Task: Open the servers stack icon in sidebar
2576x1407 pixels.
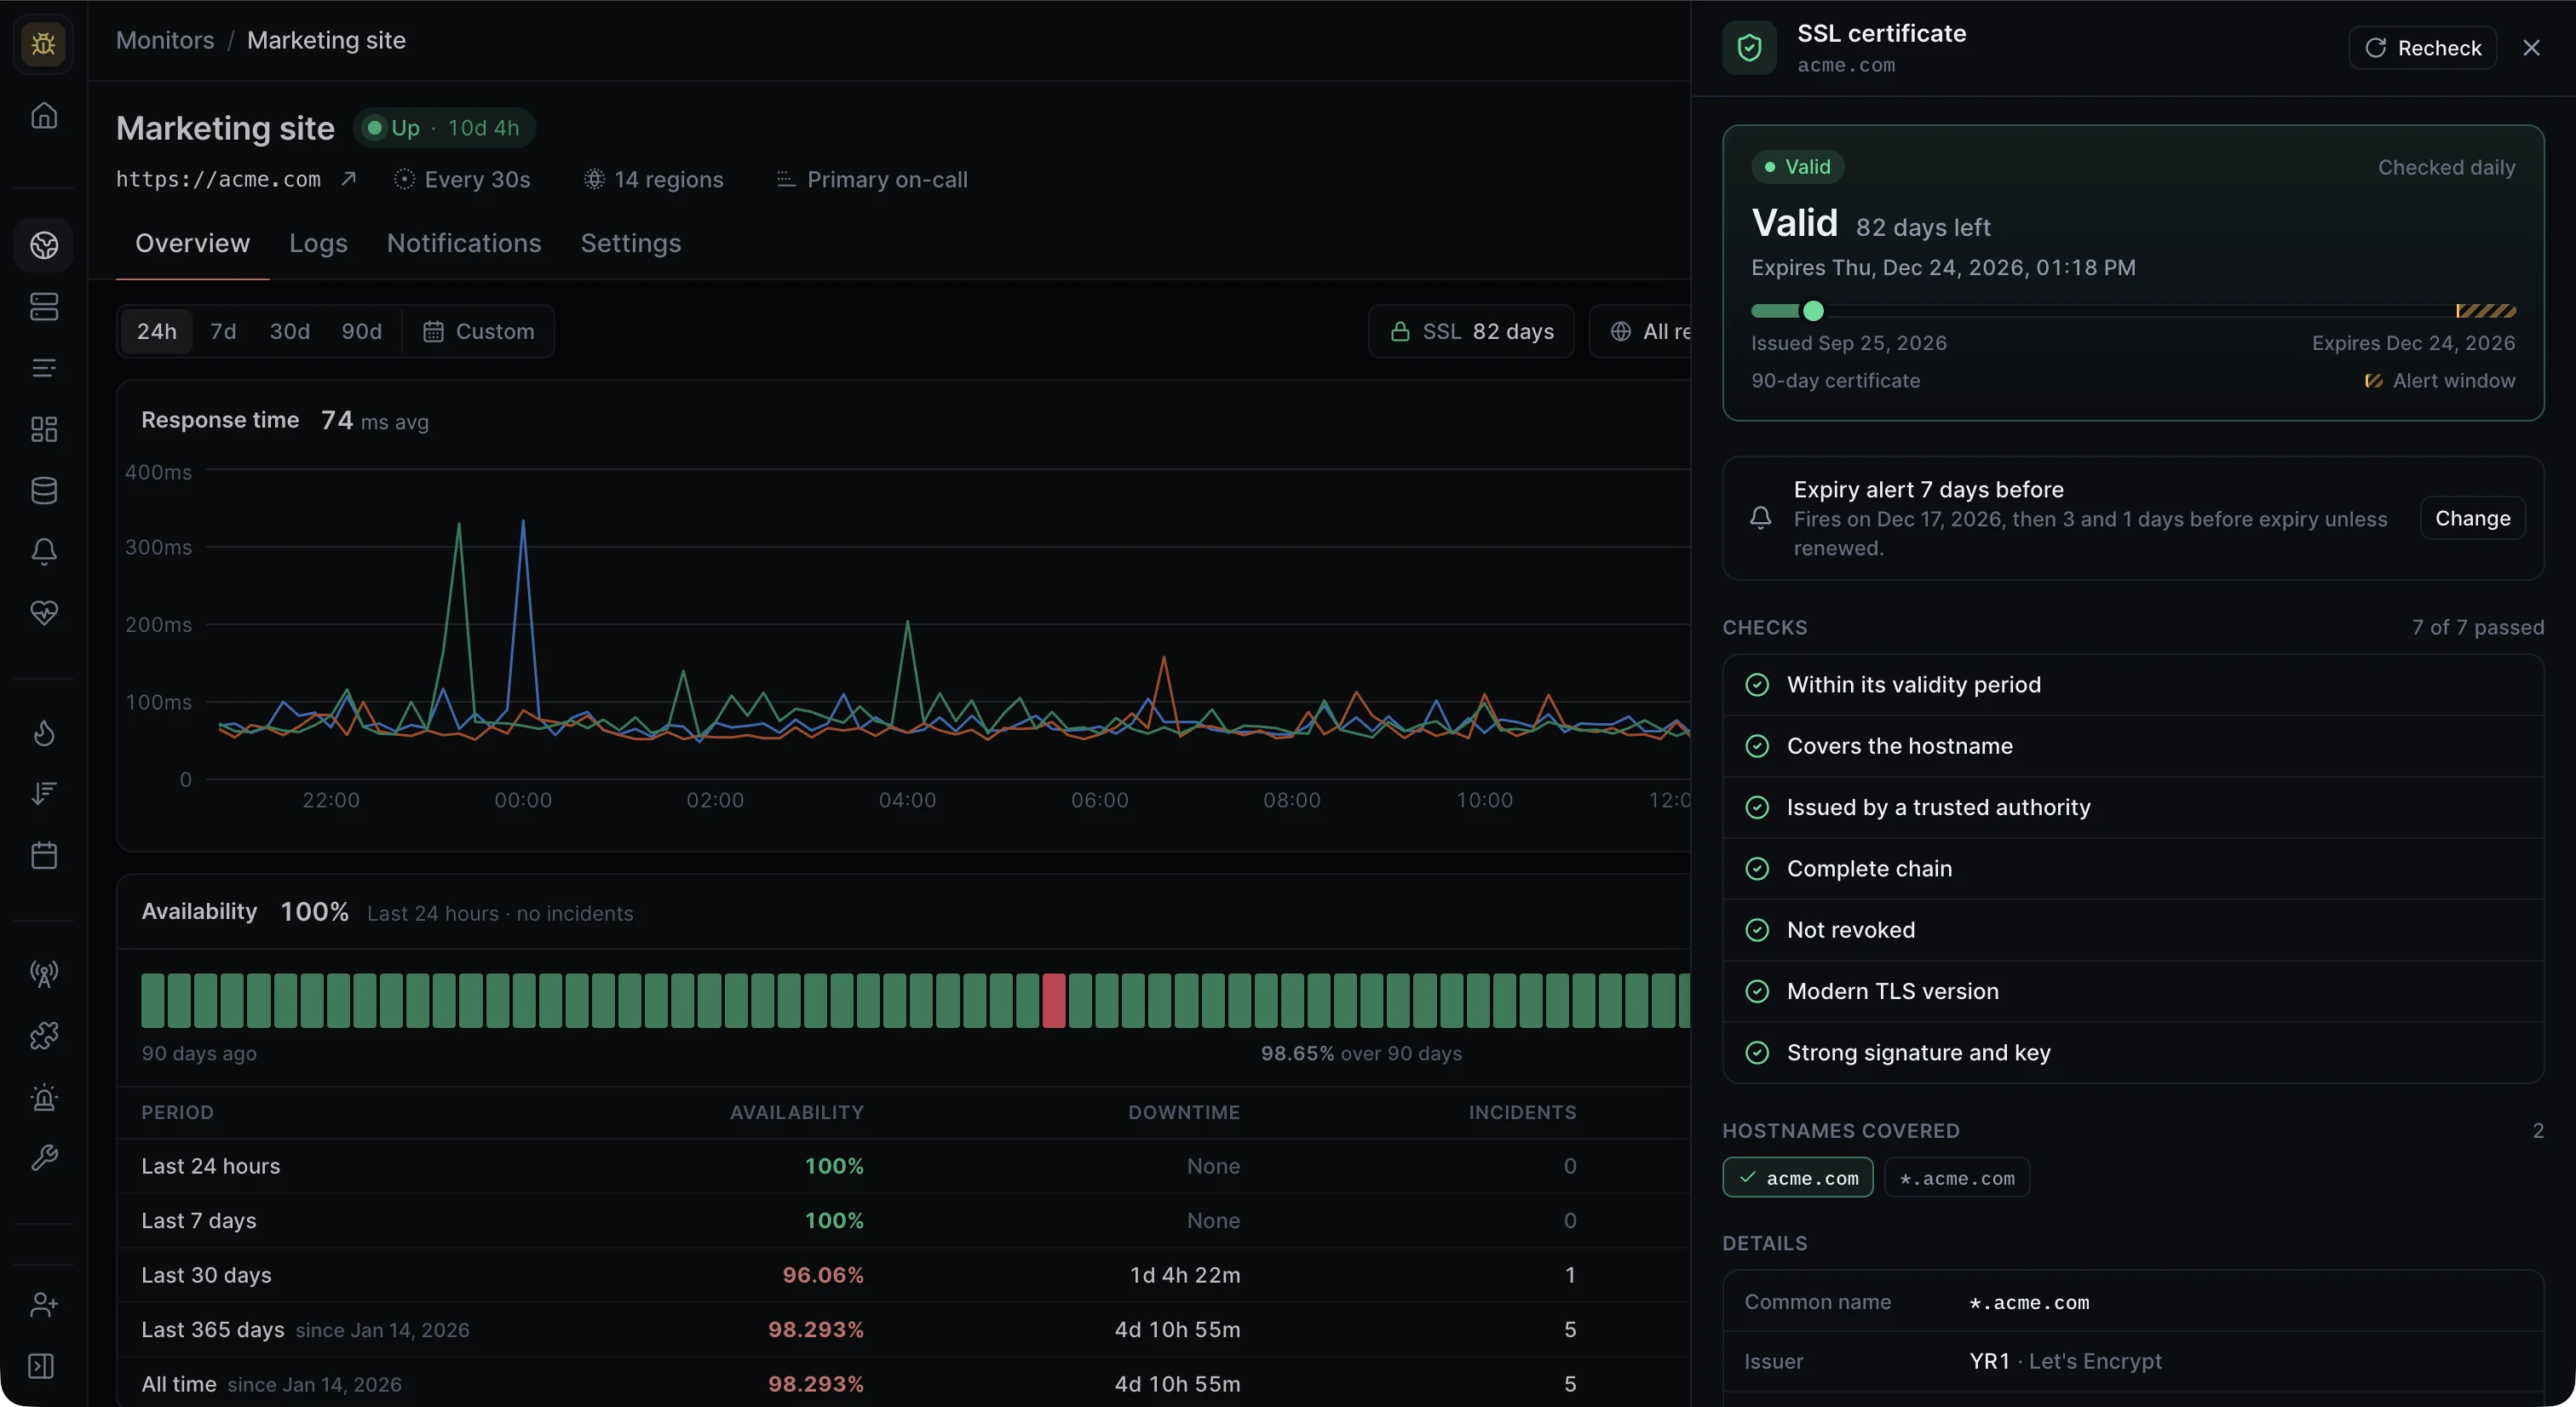Action: [44, 306]
